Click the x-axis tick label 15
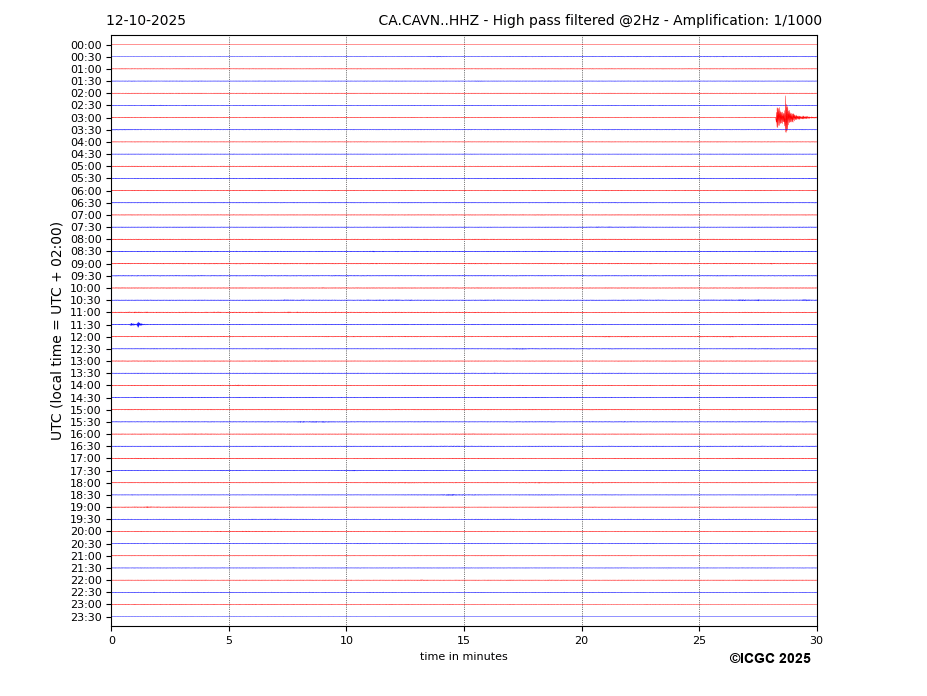The width and height of the screenshot is (927, 696). (464, 640)
